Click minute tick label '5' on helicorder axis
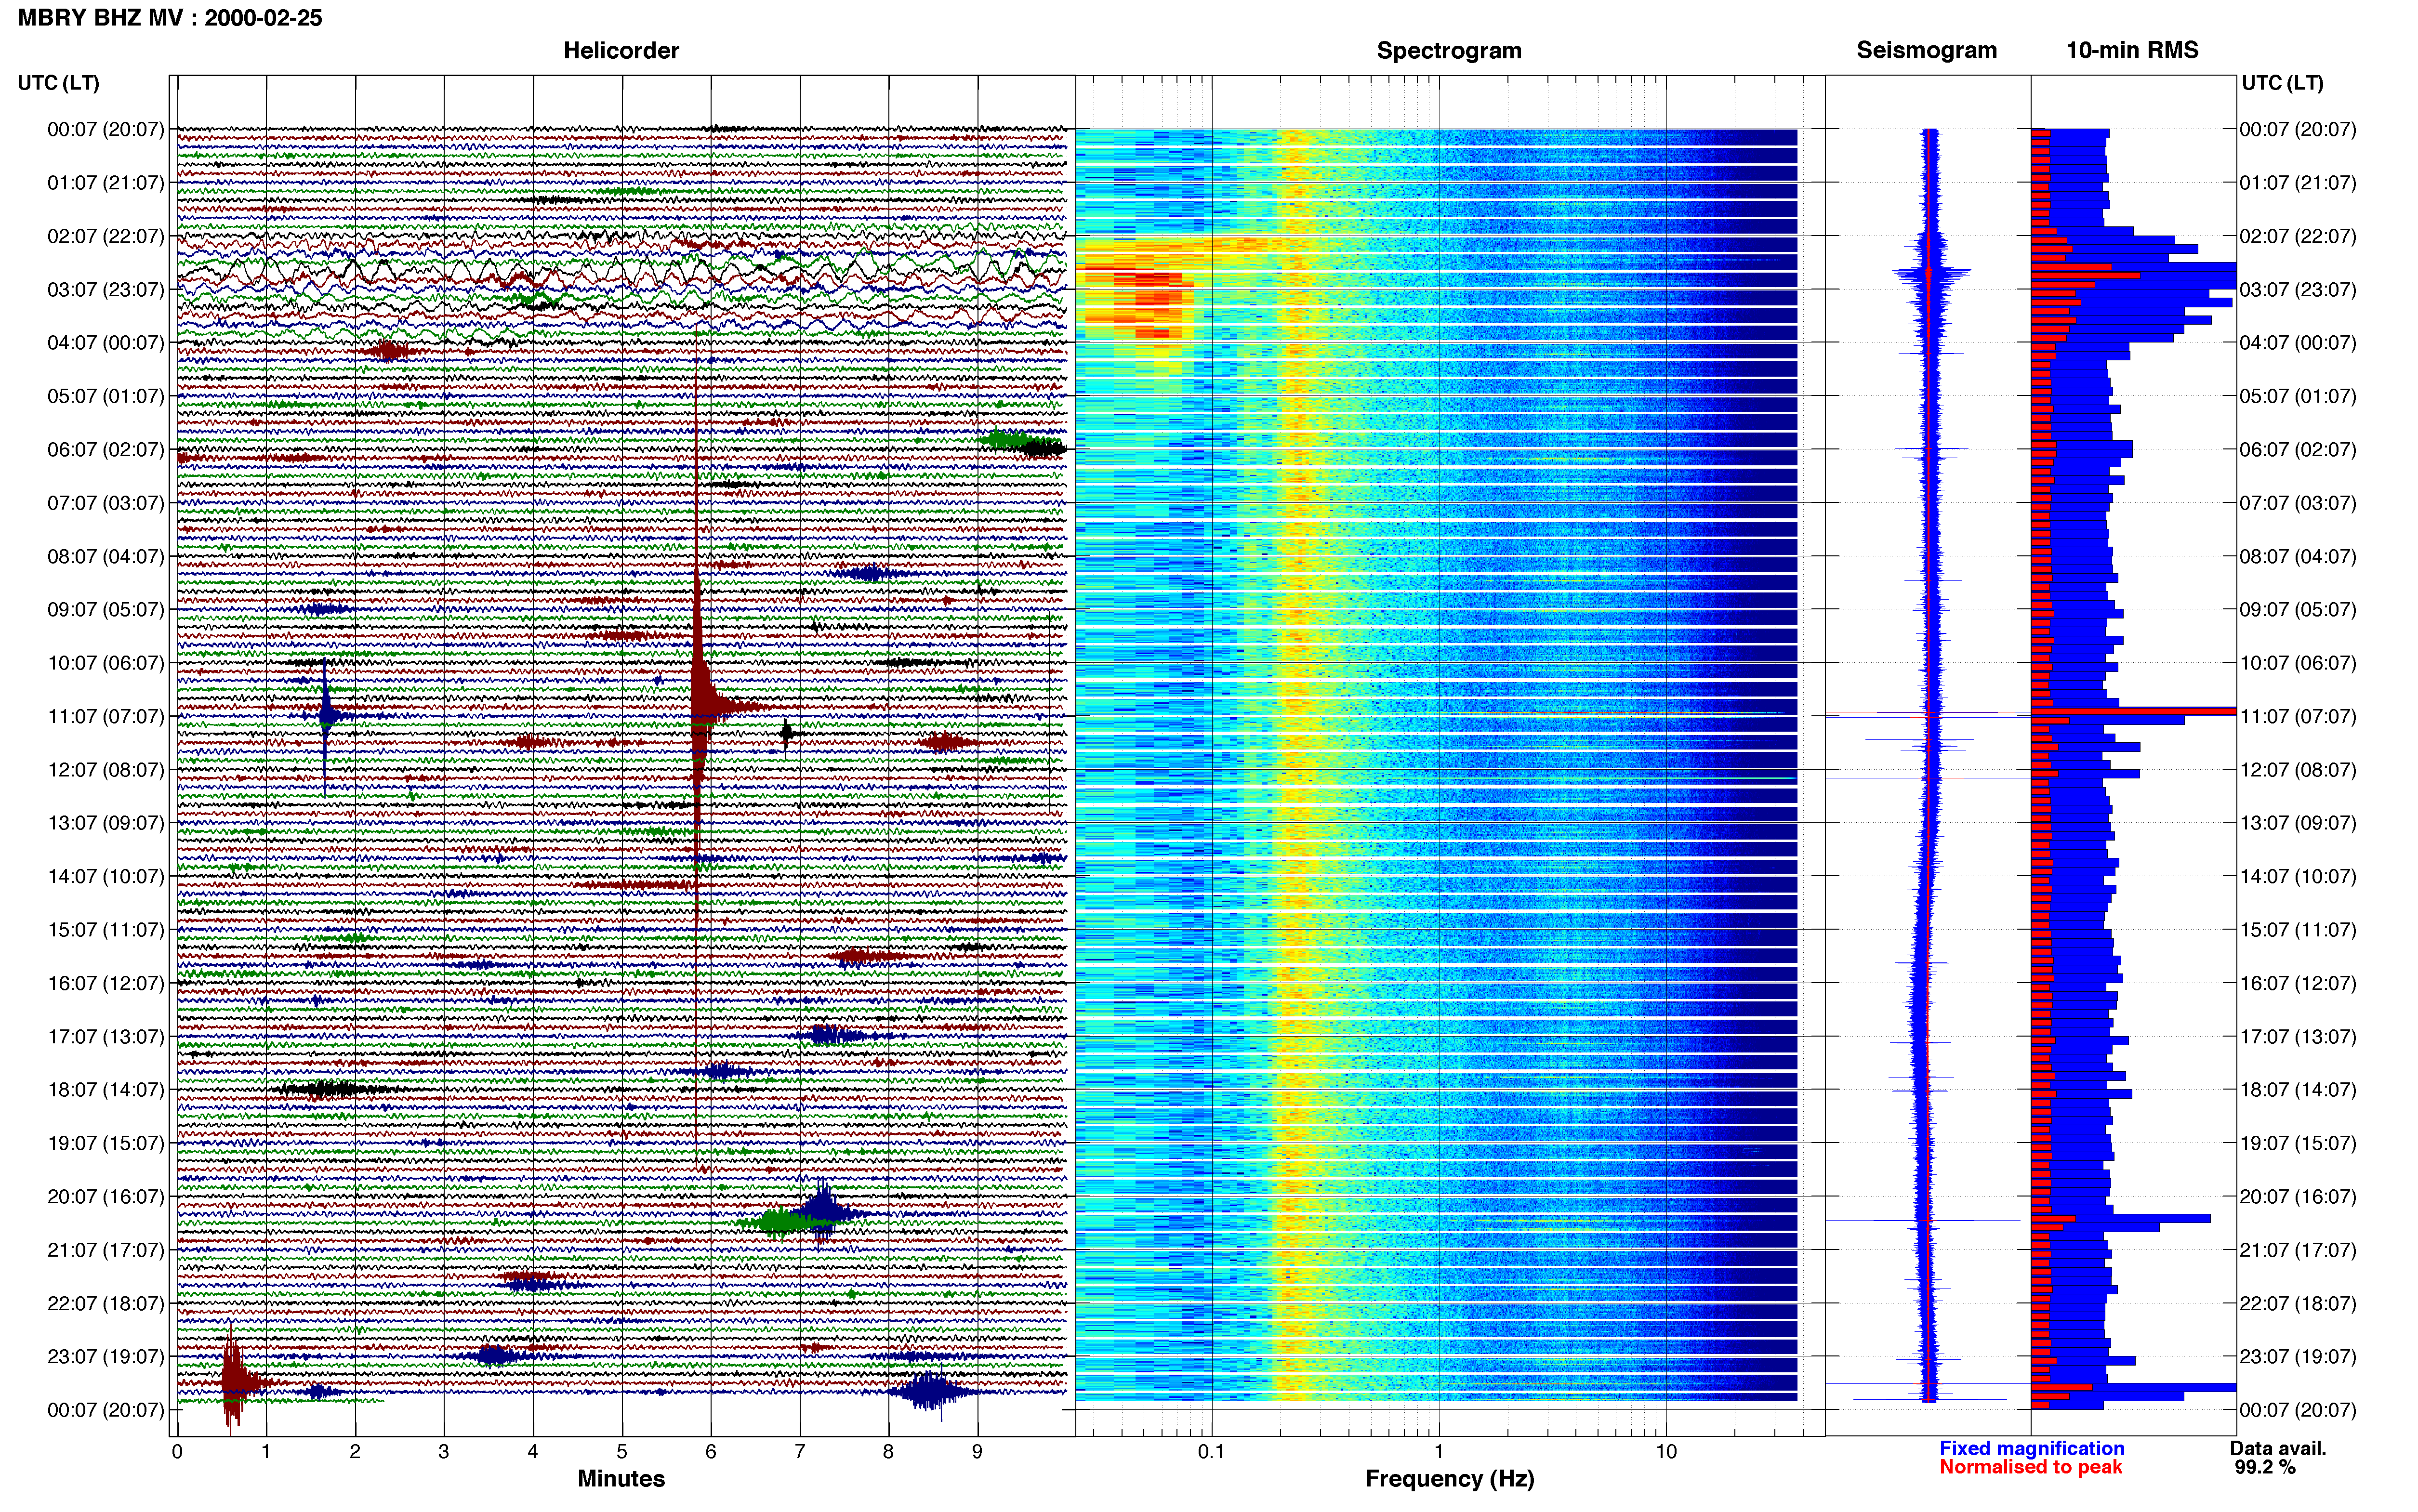 pyautogui.click(x=622, y=1451)
